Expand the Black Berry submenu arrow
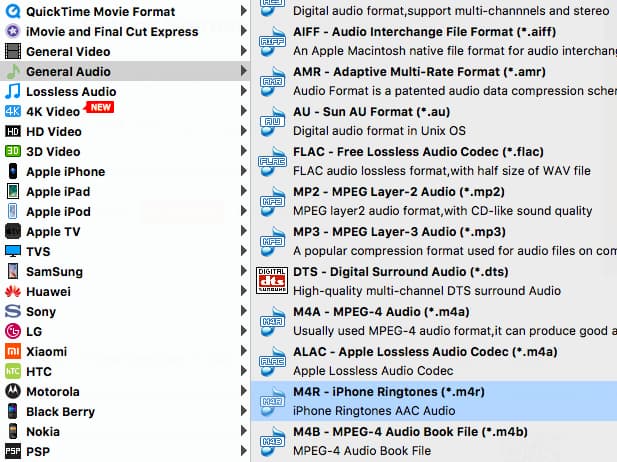Image resolution: width=617 pixels, height=462 pixels. pos(244,411)
